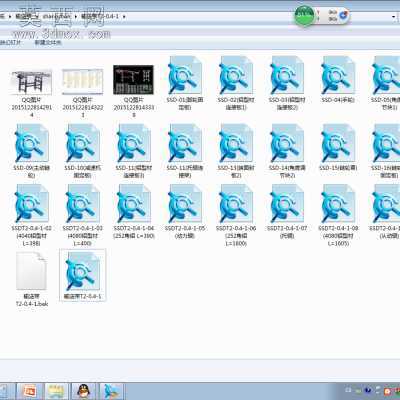Click the SSDT2-0.4-1-07 file name label

pyautogui.click(x=287, y=232)
